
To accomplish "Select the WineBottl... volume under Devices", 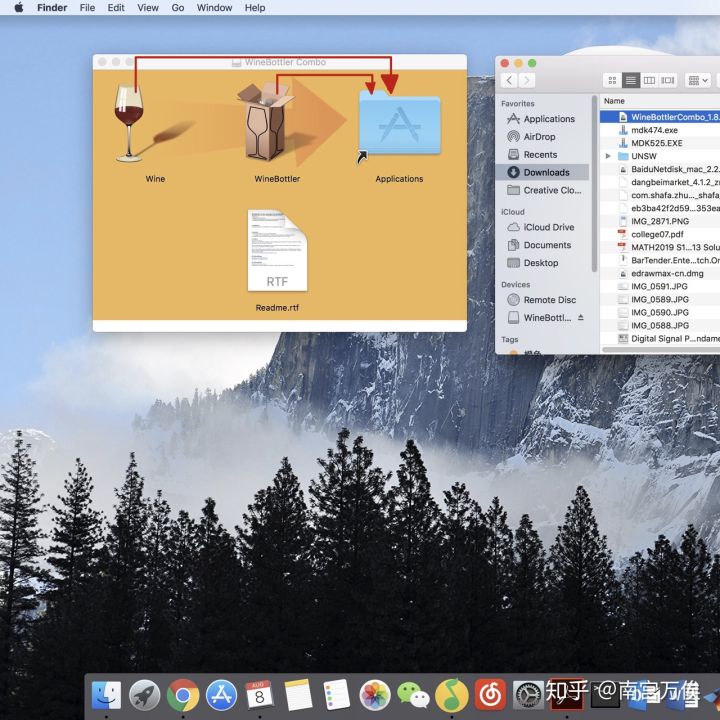I will click(x=540, y=318).
